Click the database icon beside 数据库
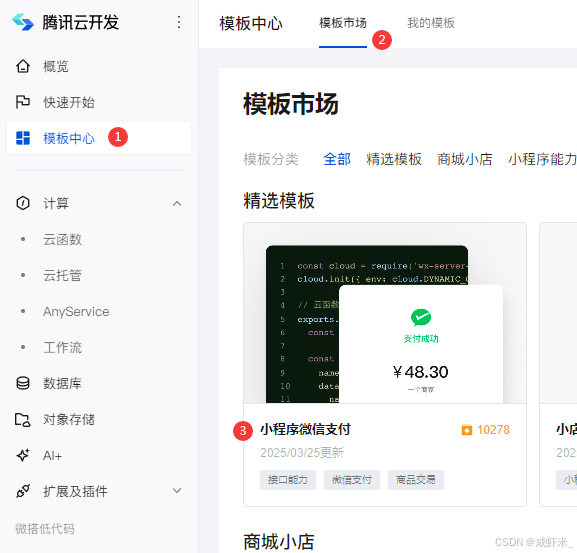 click(x=23, y=383)
